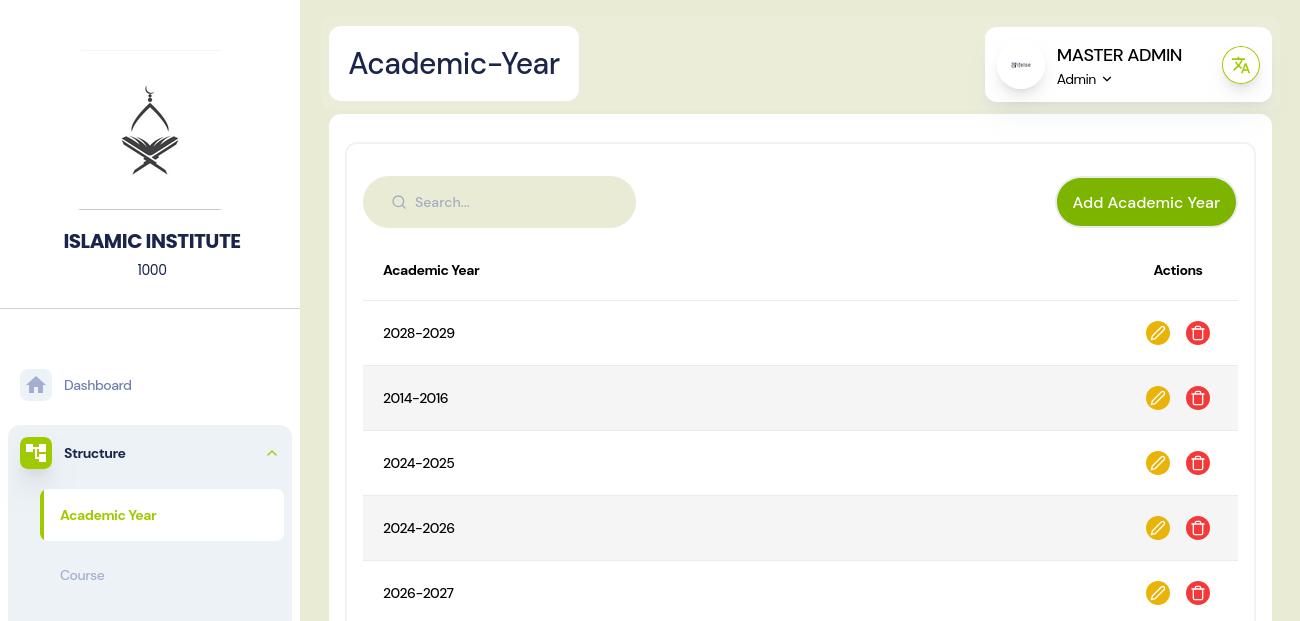Edit the 2024-2025 academic year
1300x621 pixels.
(1157, 463)
